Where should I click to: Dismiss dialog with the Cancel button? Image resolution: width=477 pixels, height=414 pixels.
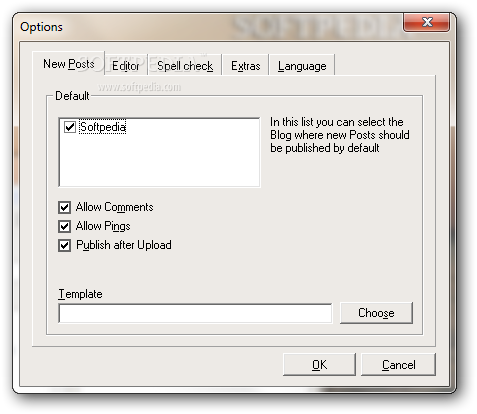398,365
